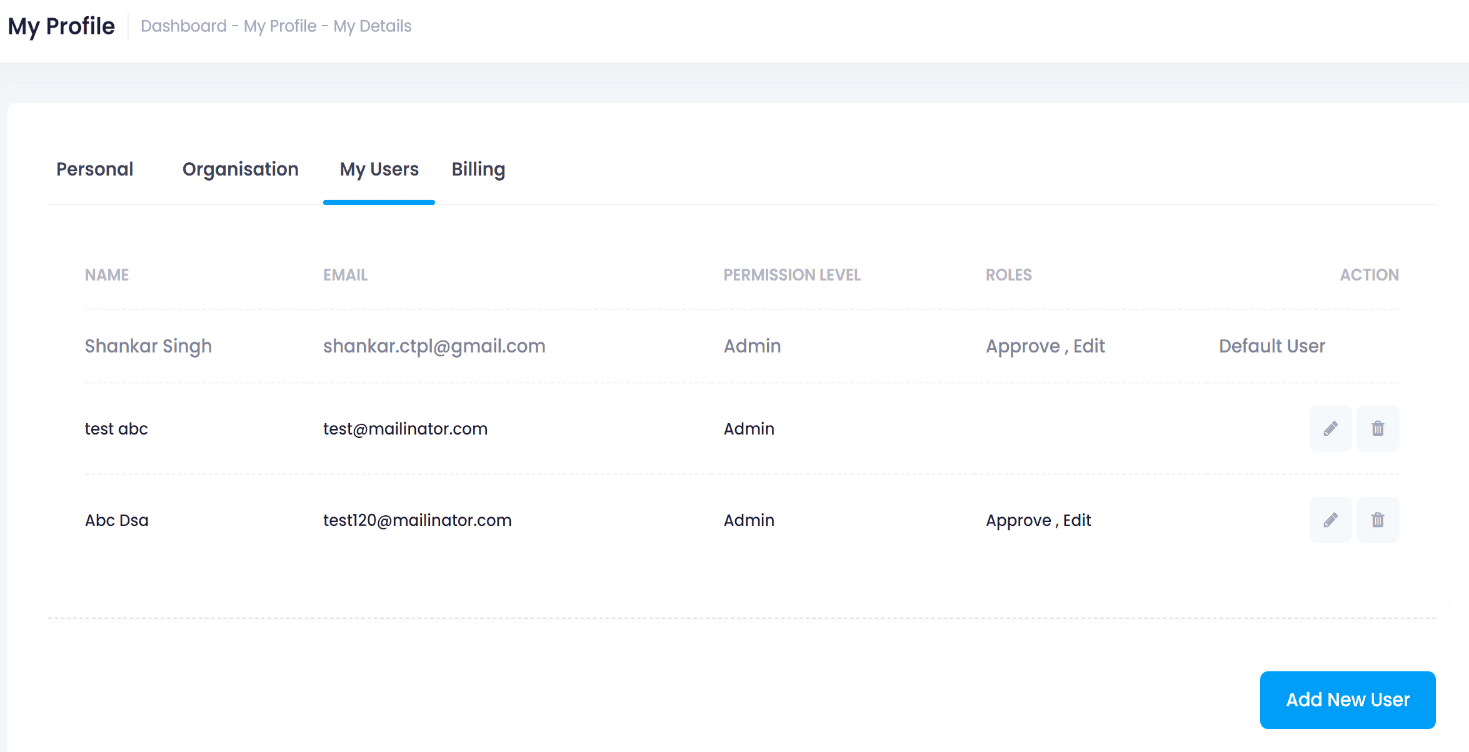
Task: Click the PERMISSION LEVEL column header
Action: click(792, 275)
